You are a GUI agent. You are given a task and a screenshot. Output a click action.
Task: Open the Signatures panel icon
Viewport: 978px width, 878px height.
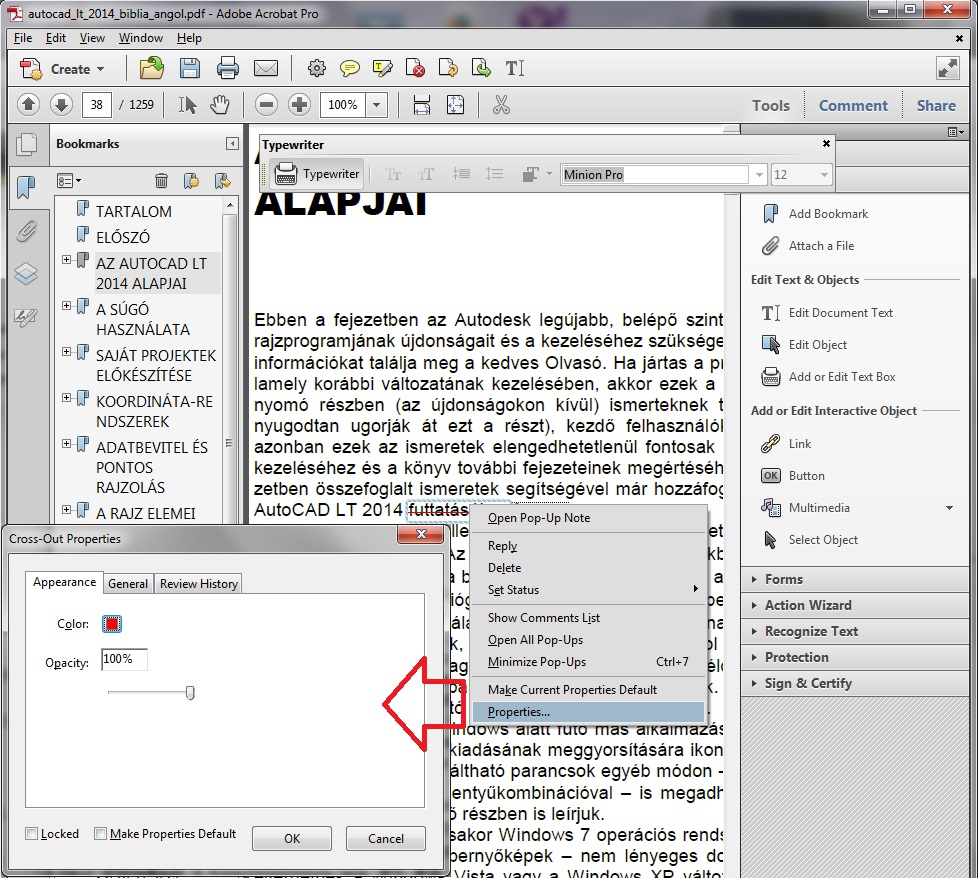coord(26,317)
